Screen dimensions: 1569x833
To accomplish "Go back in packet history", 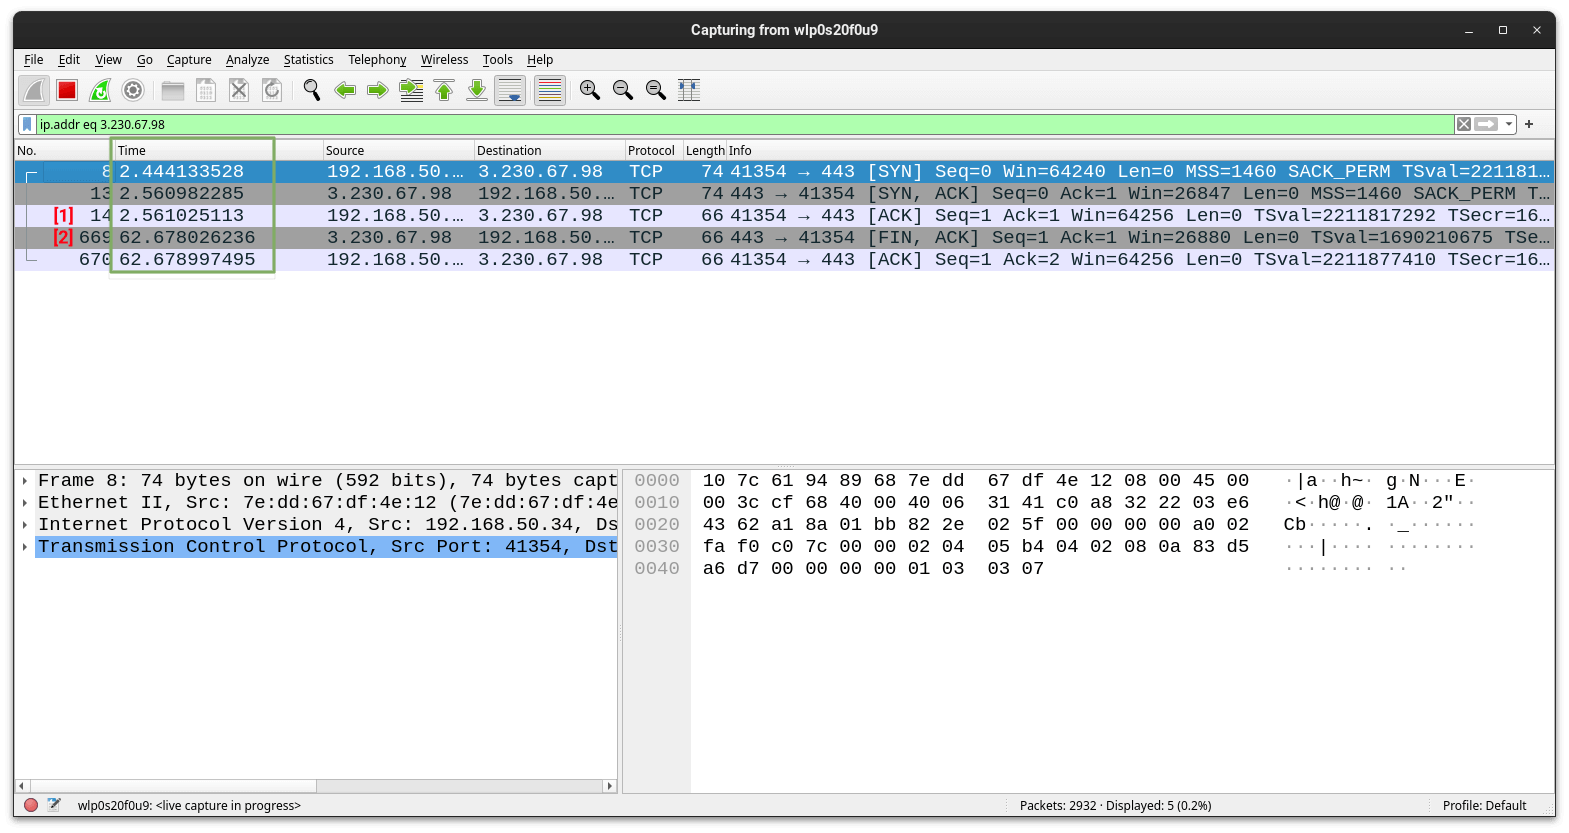I will click(345, 90).
